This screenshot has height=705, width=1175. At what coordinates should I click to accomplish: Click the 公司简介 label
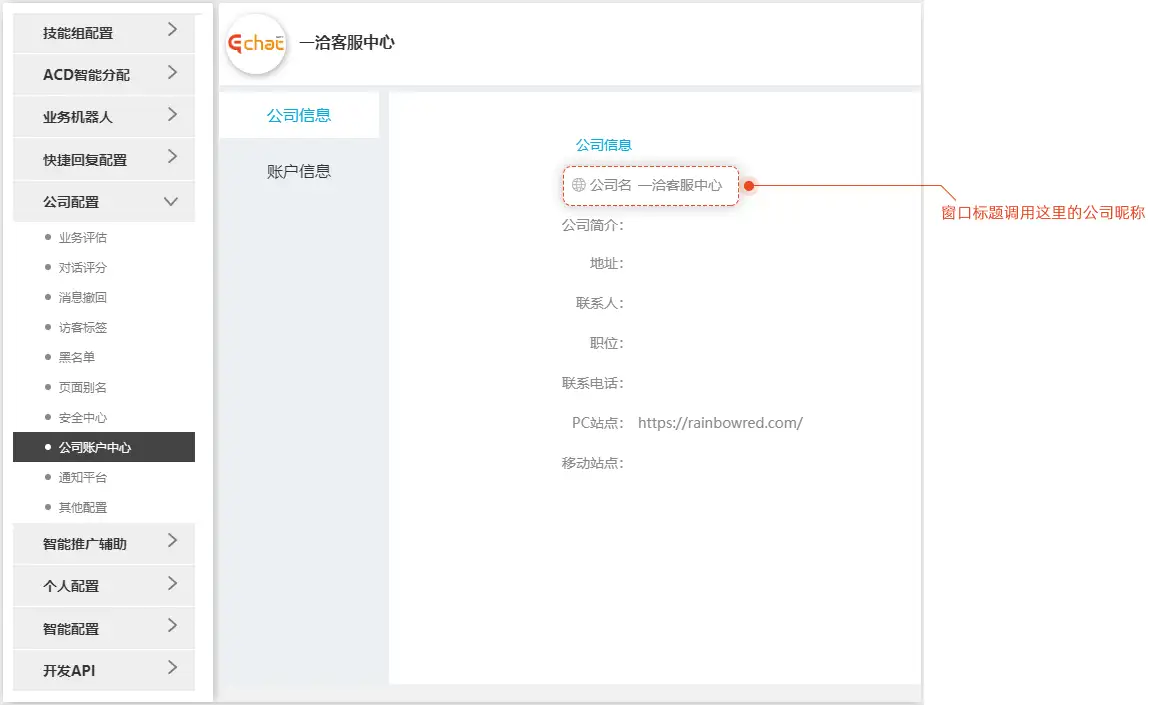coord(593,225)
